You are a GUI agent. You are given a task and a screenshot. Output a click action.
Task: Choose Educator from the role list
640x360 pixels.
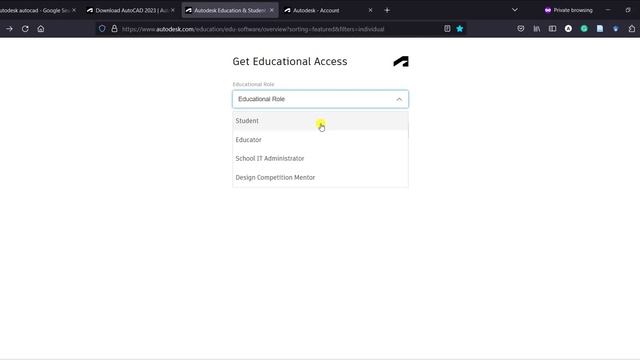click(320, 140)
